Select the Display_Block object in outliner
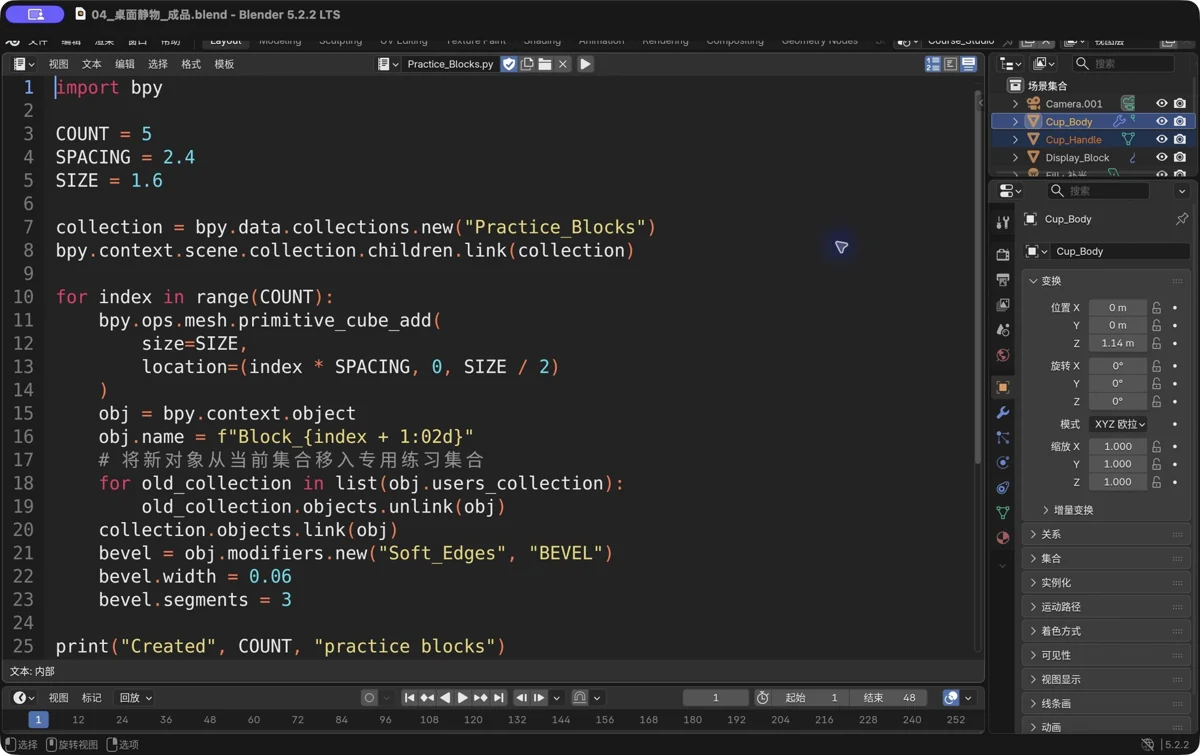This screenshot has height=755, width=1200. (1077, 158)
